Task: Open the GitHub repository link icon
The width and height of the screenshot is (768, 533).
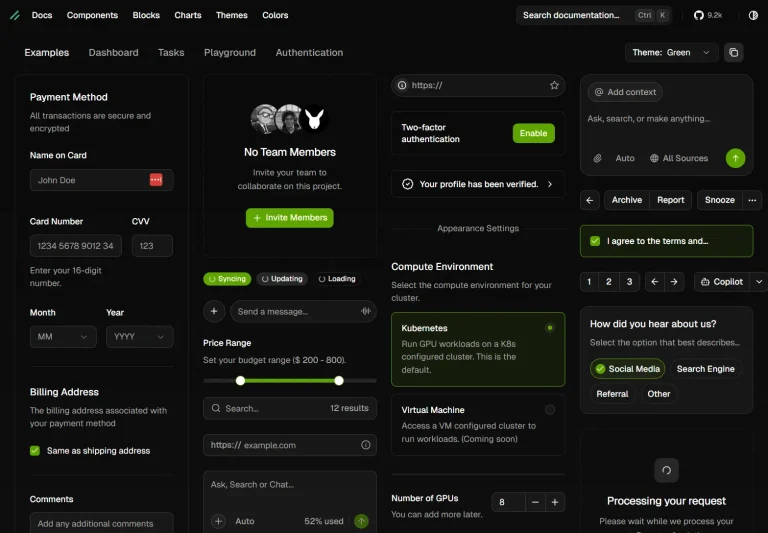Action: pos(698,15)
